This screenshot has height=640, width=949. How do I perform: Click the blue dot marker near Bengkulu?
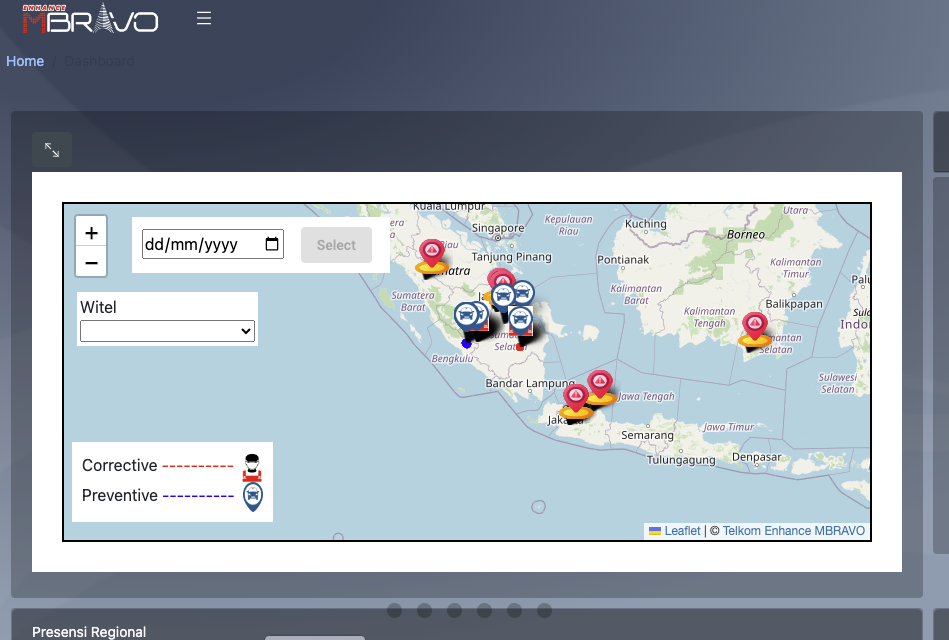[466, 343]
